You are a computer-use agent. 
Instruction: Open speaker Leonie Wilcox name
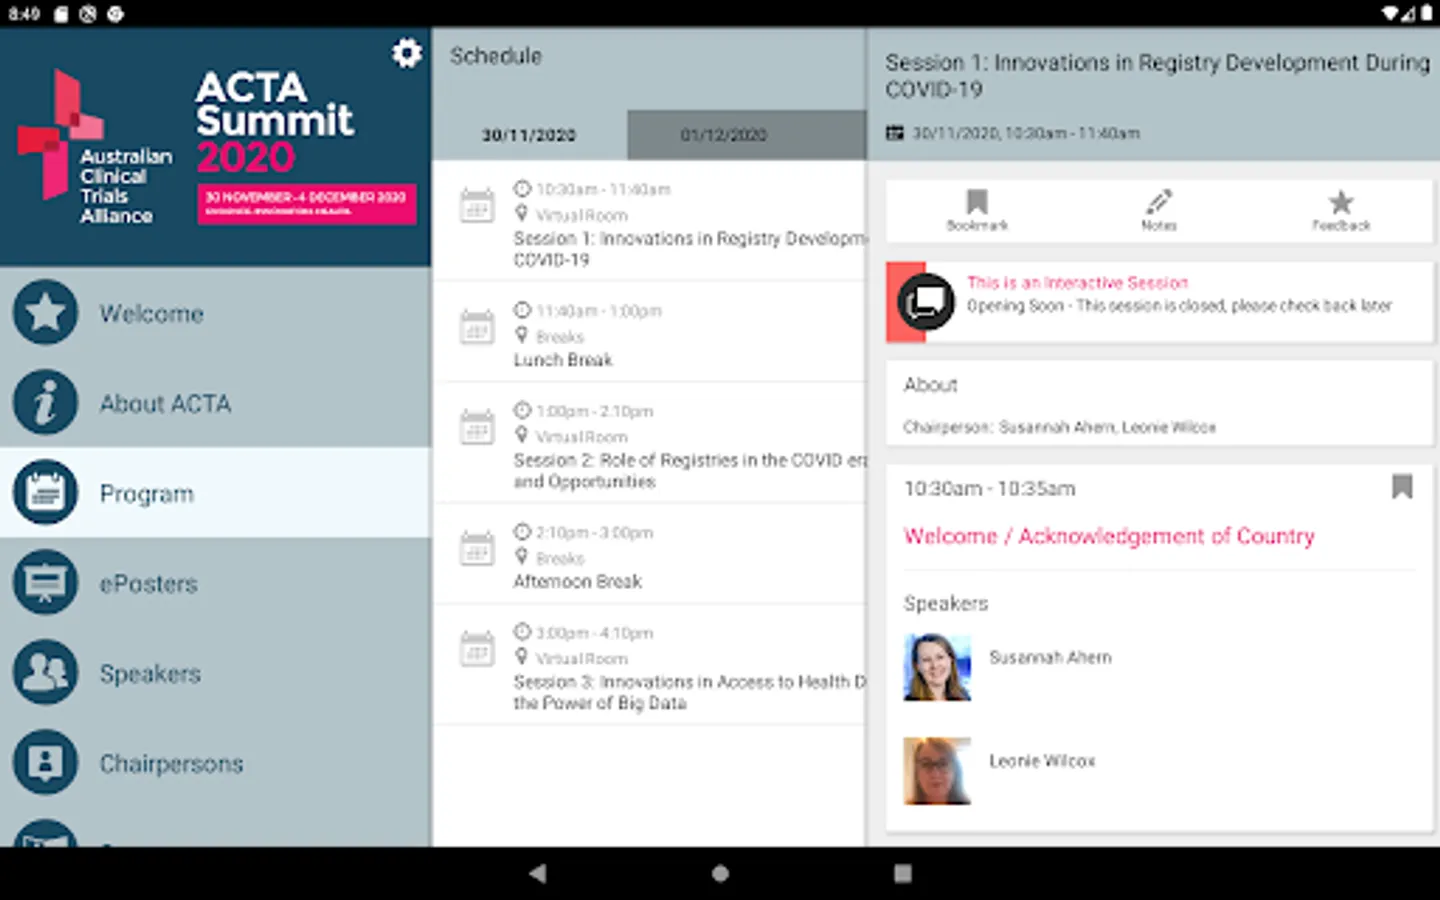(1042, 761)
